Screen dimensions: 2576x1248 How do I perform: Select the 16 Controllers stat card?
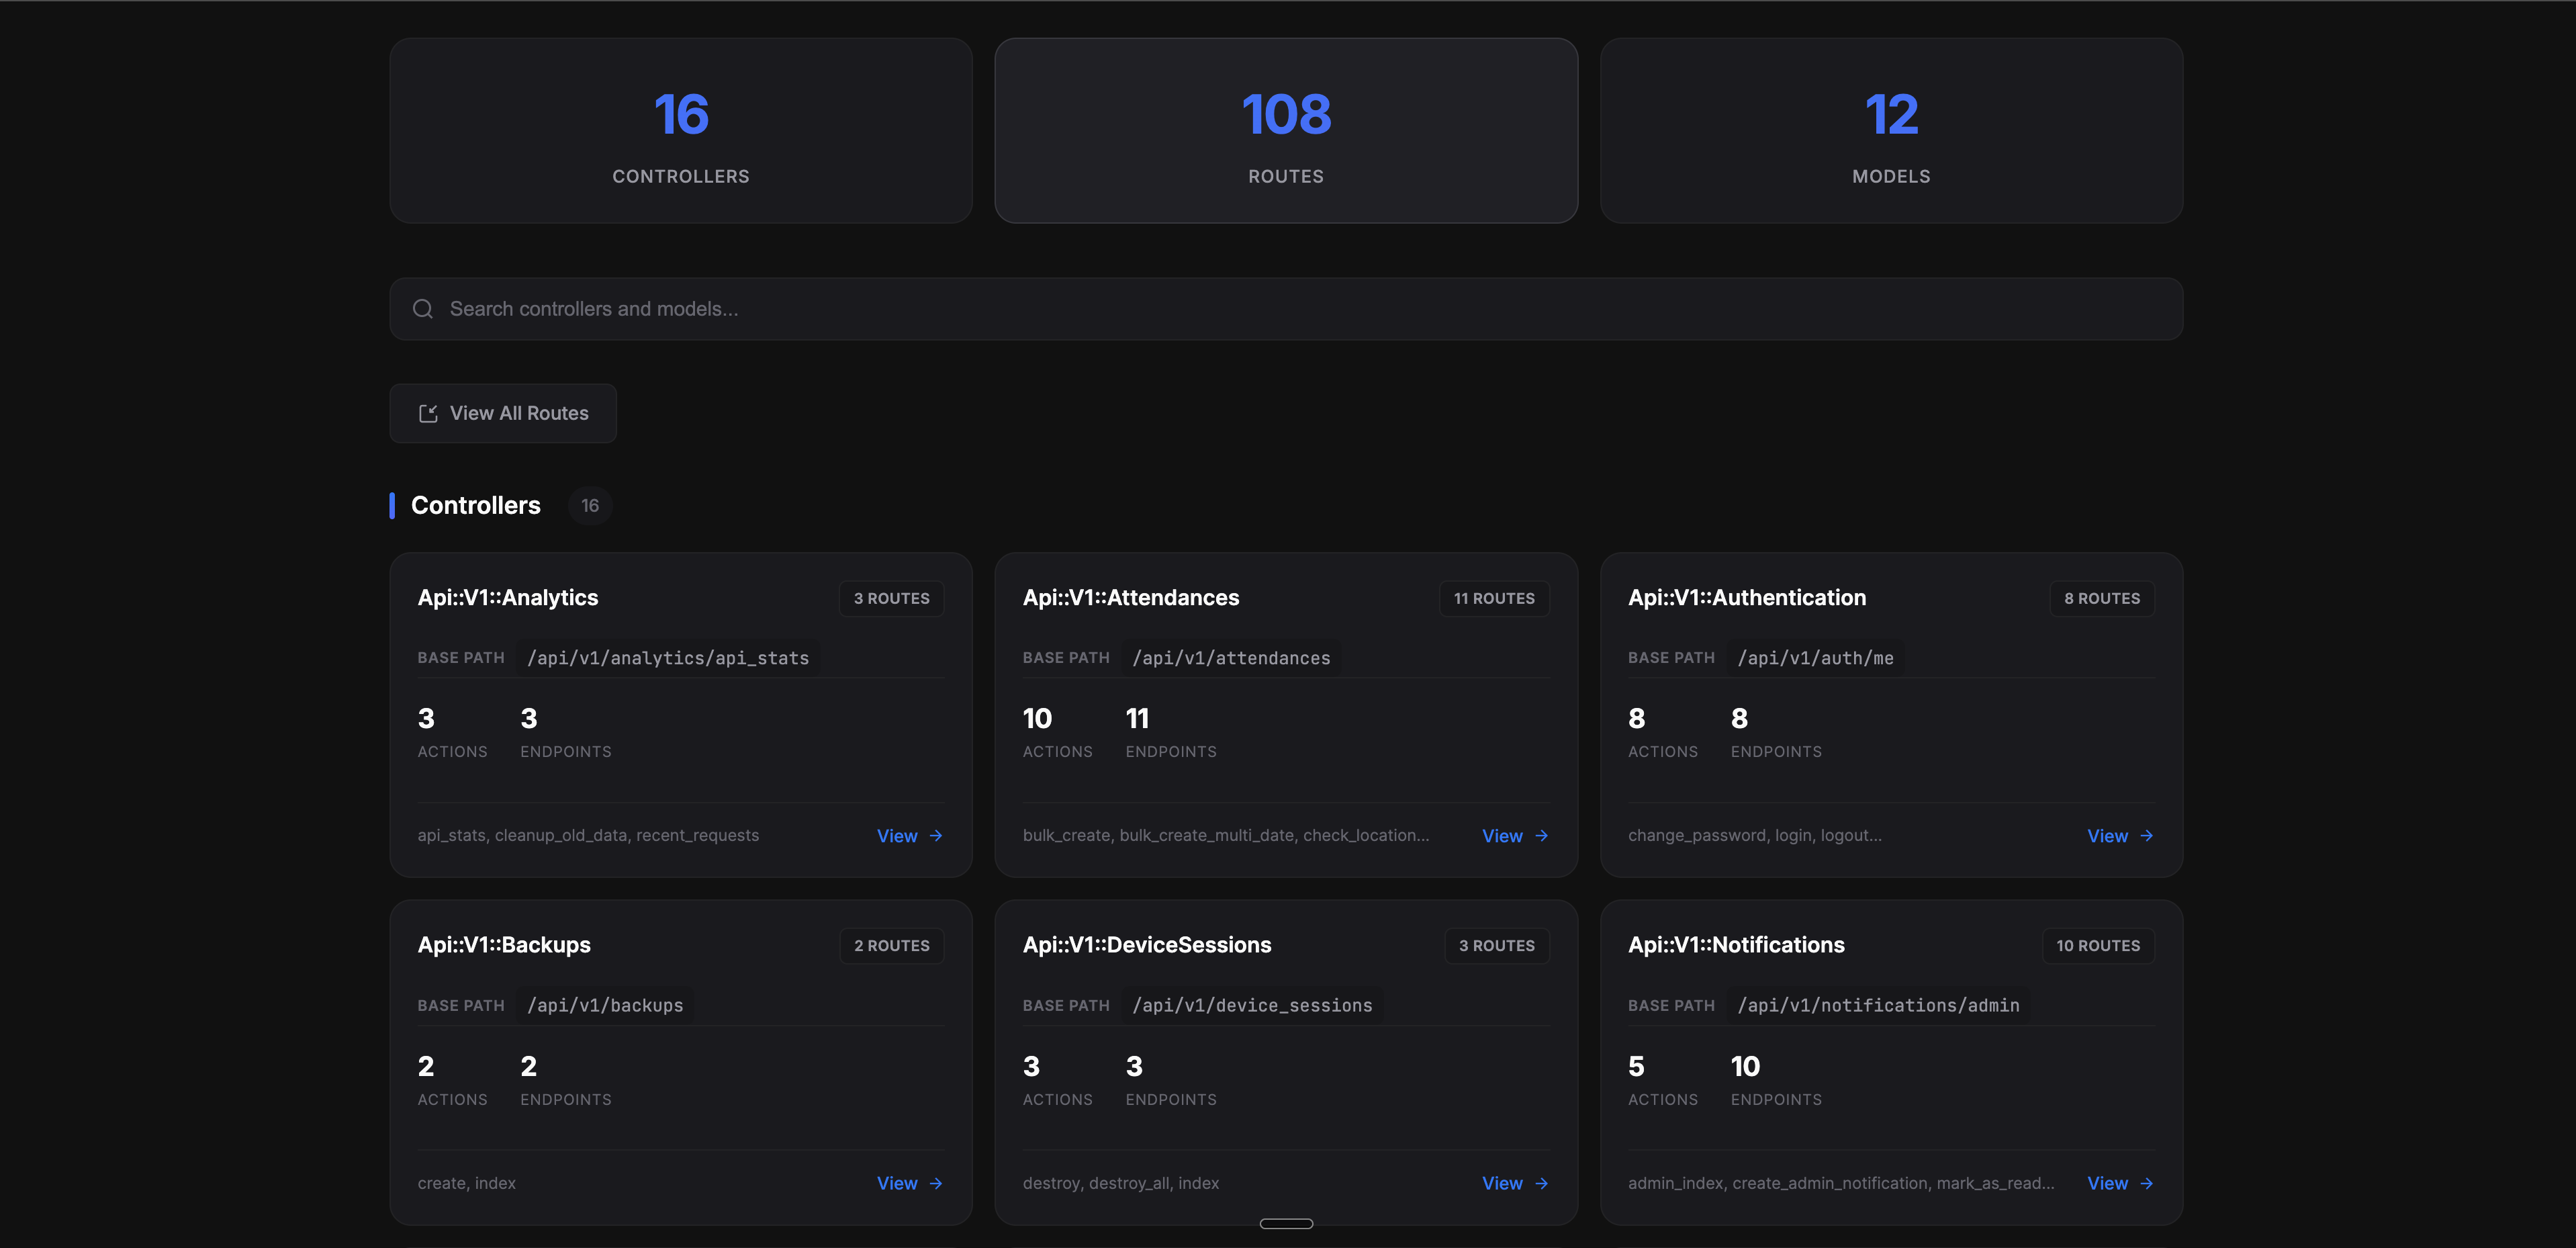tap(681, 131)
